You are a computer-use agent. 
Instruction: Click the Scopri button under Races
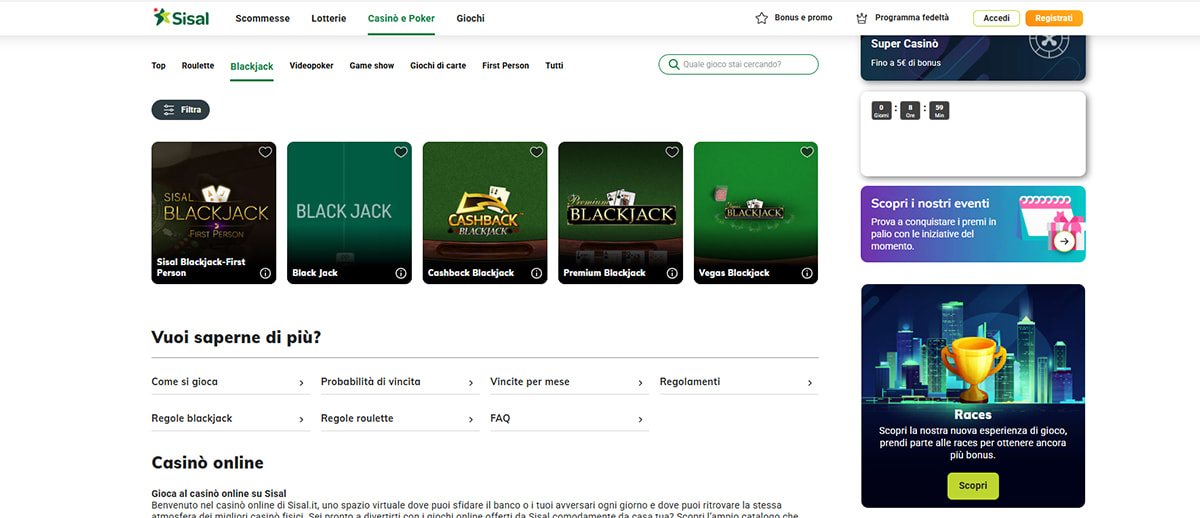click(x=973, y=485)
